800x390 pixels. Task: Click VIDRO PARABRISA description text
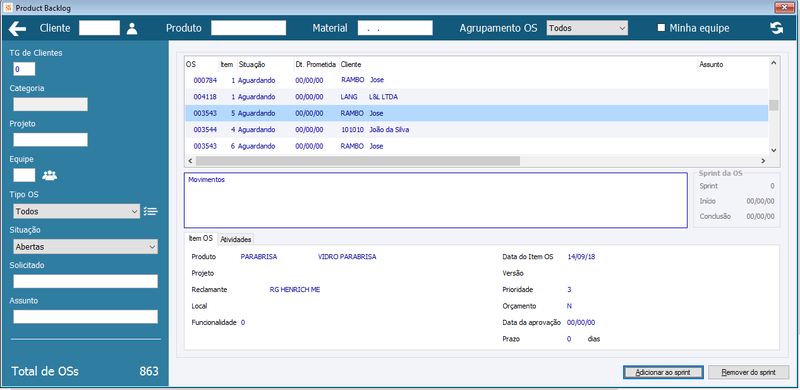click(x=347, y=257)
